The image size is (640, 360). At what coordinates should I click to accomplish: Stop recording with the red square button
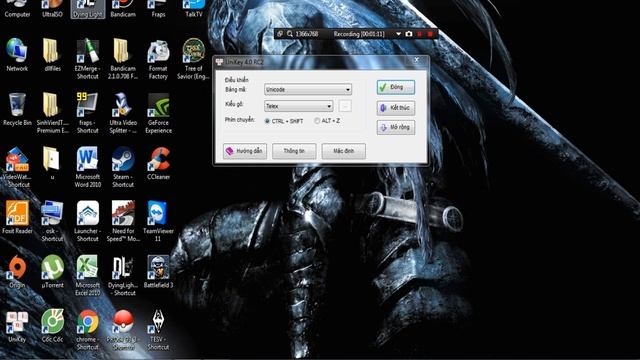coord(430,34)
